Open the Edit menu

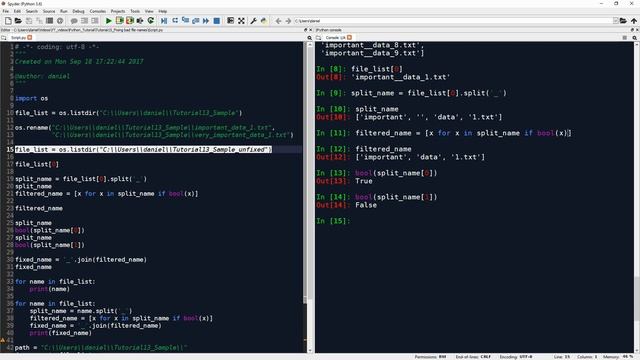17,11
